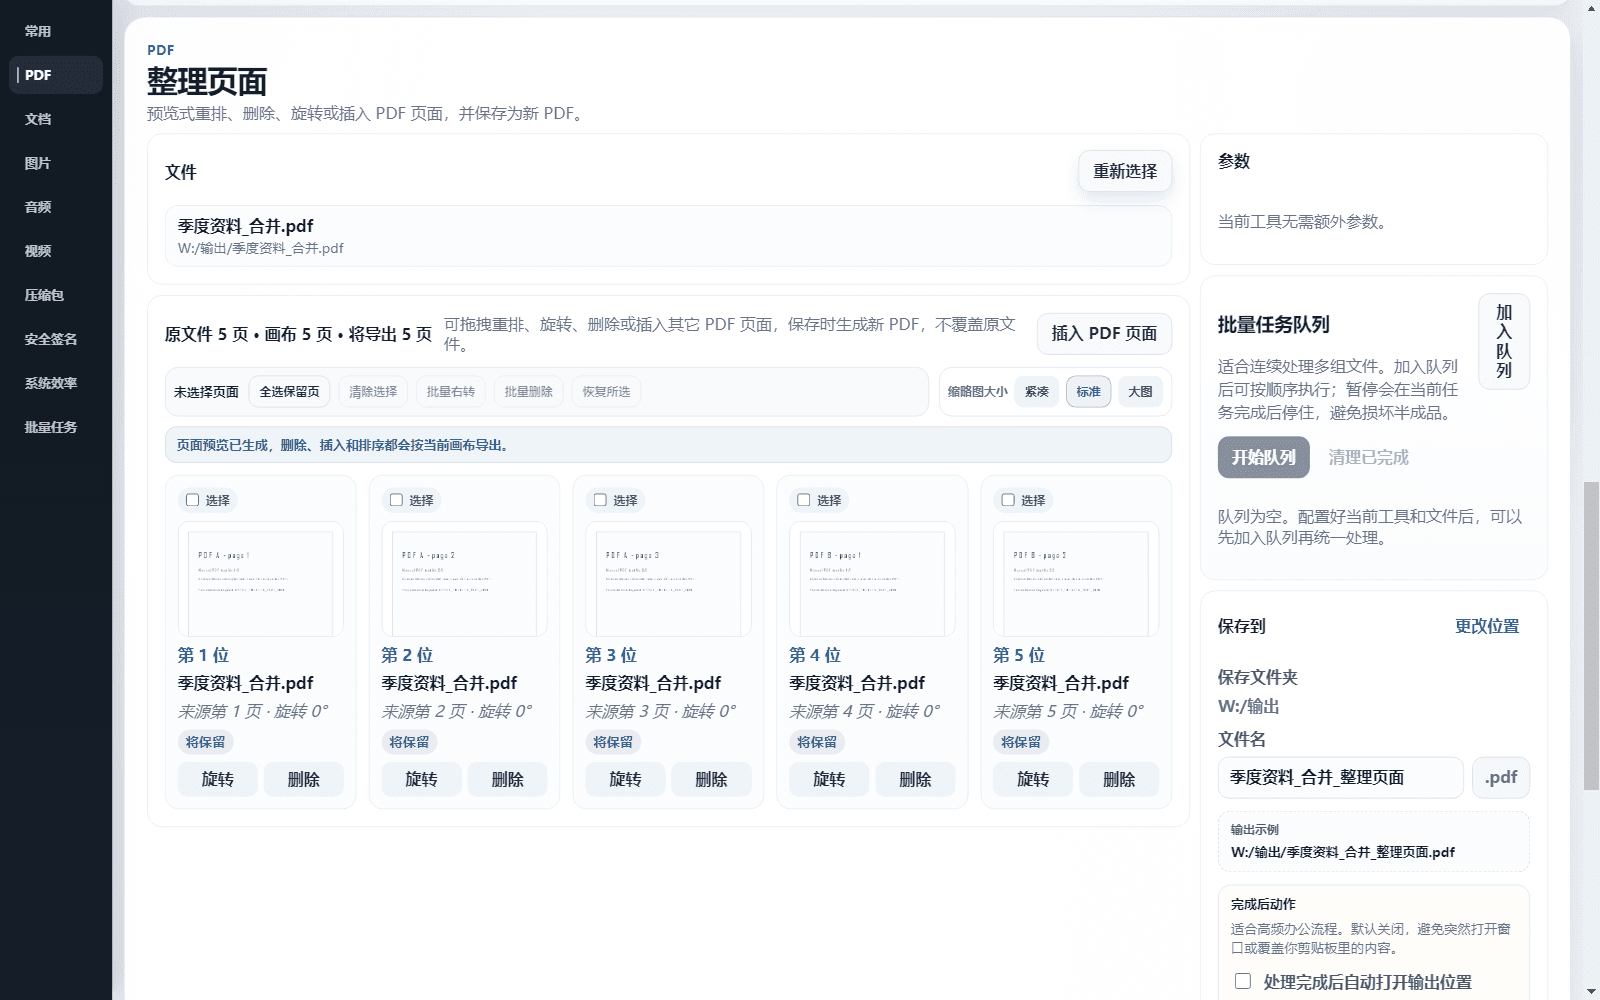This screenshot has height=1000, width=1600.
Task: Select the PDF sidebar section
Action: (x=56, y=75)
